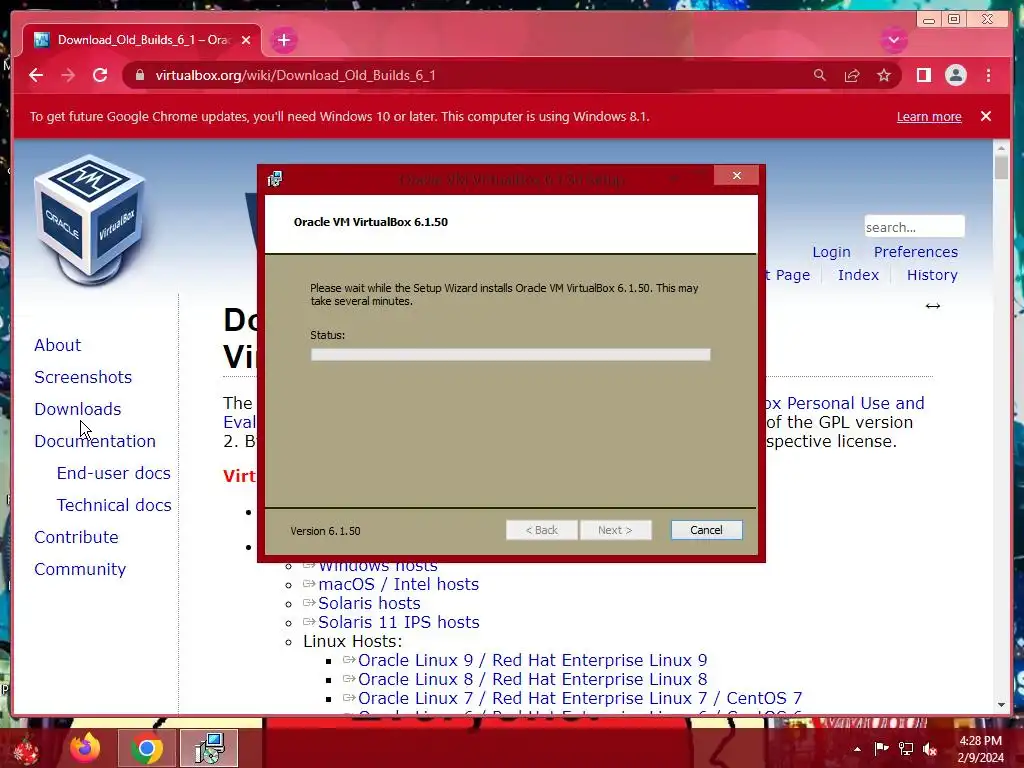1024x768 pixels.
Task: Switch to VirtualBox installer in taskbar
Action: click(x=209, y=748)
